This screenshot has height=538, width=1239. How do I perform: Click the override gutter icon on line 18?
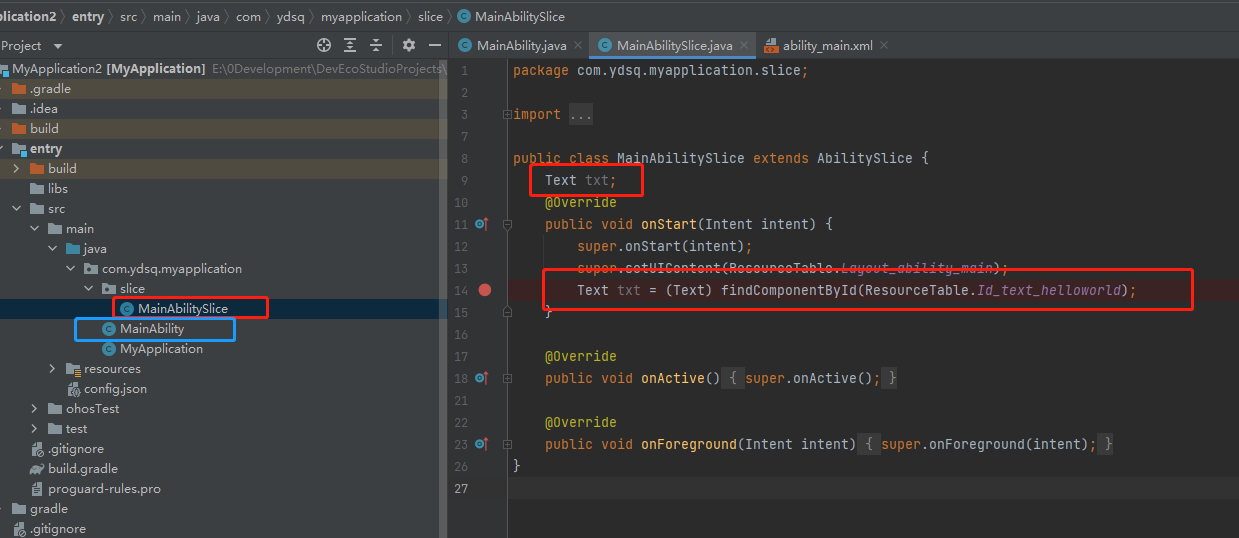click(481, 378)
